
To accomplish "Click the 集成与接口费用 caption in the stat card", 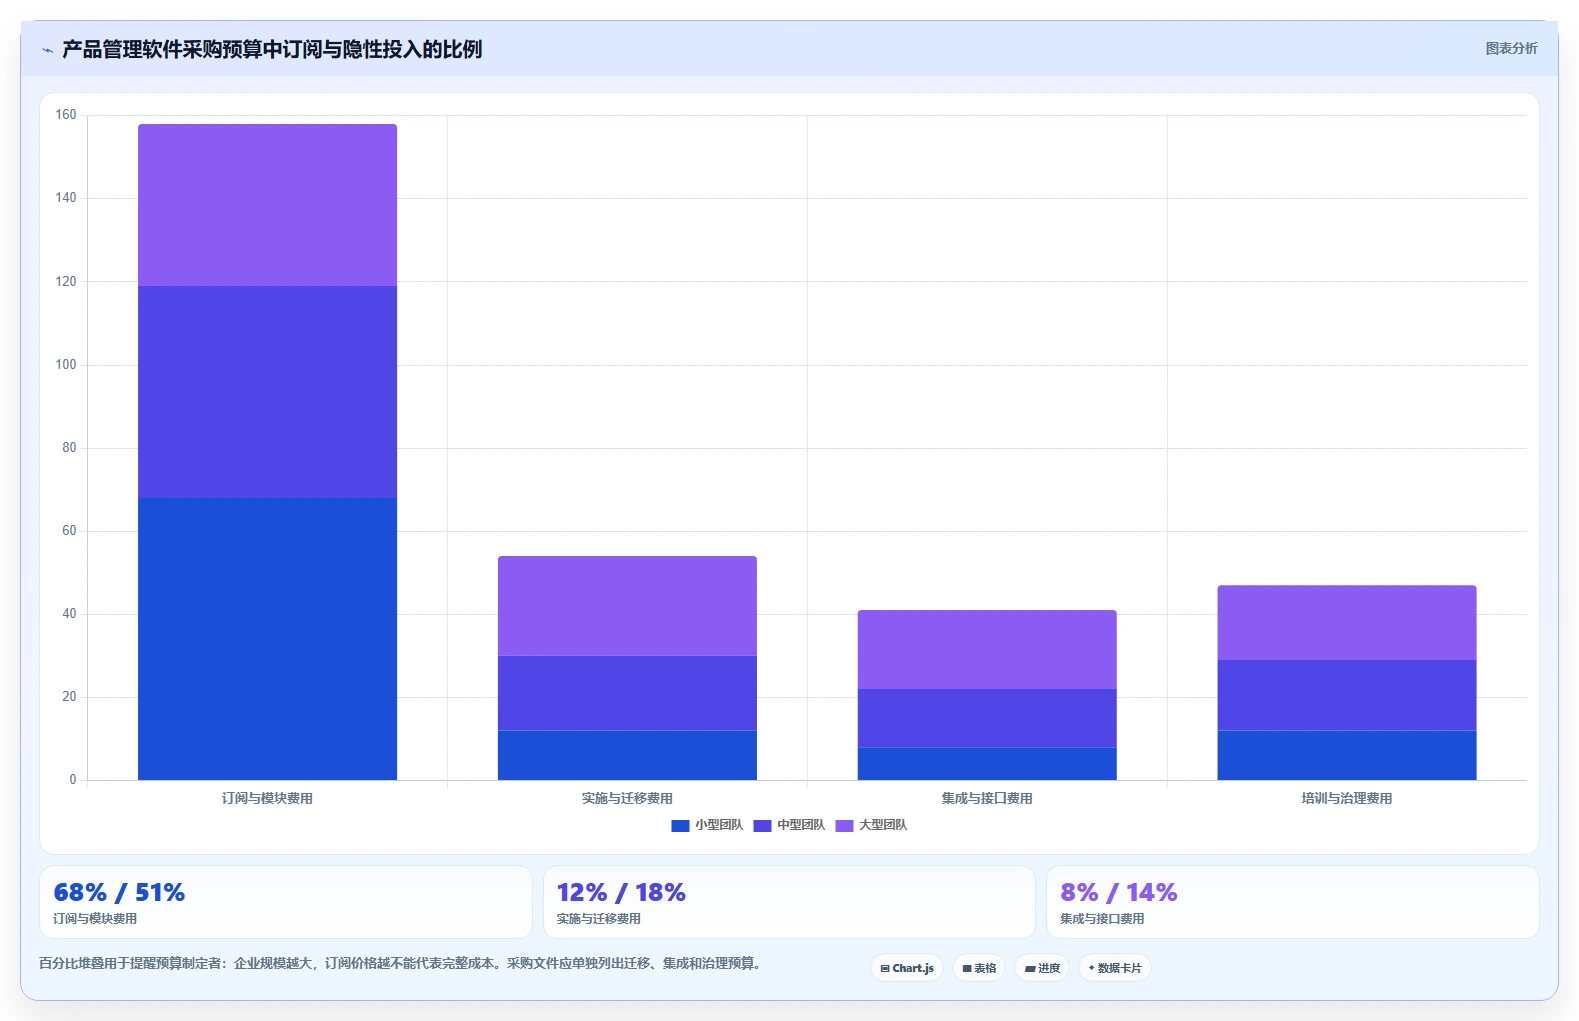I will (1102, 919).
